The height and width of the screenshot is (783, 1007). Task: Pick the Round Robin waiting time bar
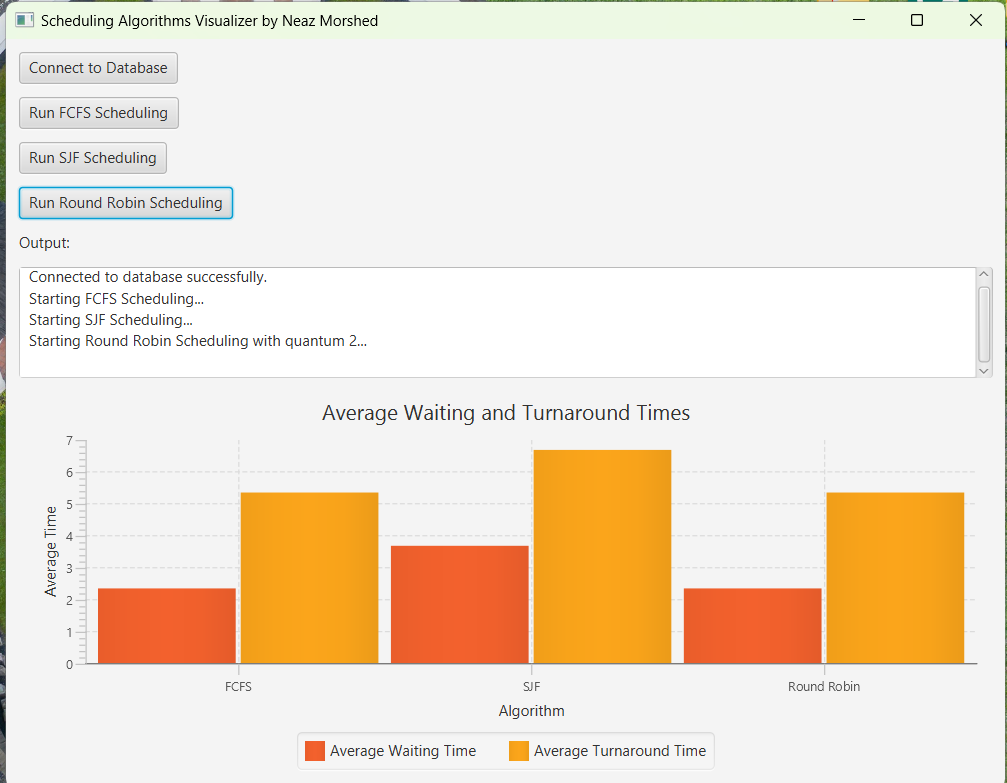coord(752,626)
